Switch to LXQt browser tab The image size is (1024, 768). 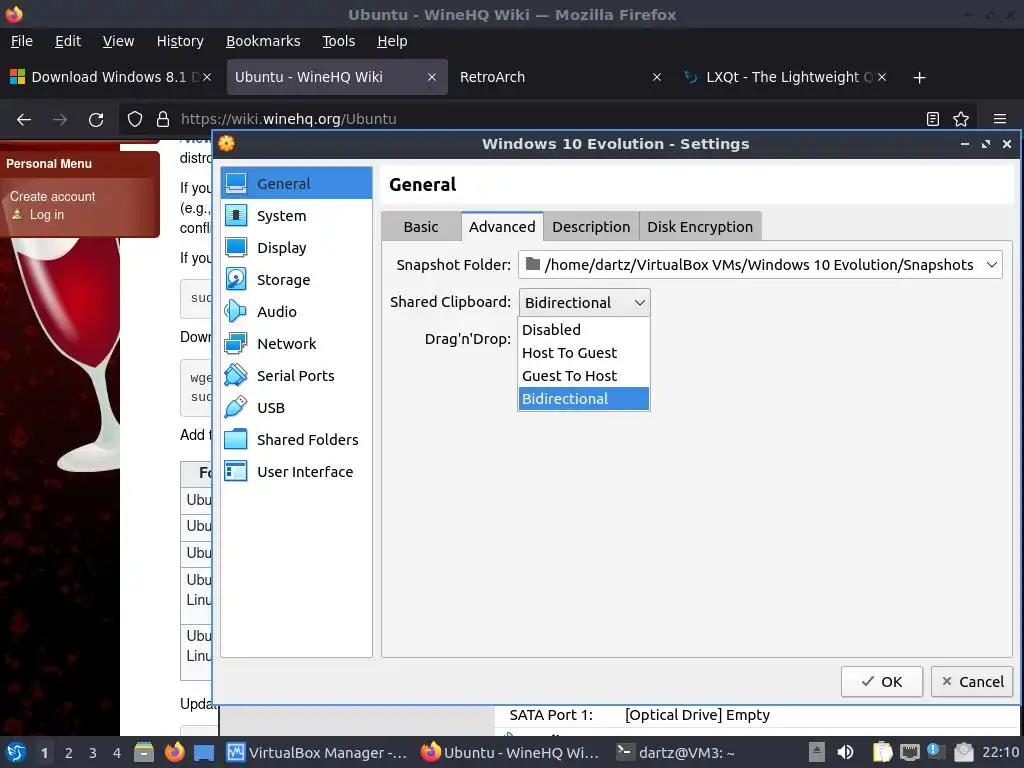(787, 77)
